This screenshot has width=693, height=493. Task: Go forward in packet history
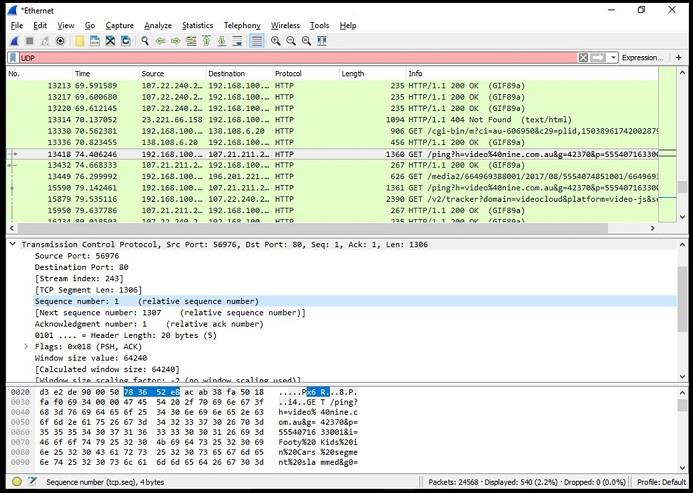pyautogui.click(x=175, y=41)
